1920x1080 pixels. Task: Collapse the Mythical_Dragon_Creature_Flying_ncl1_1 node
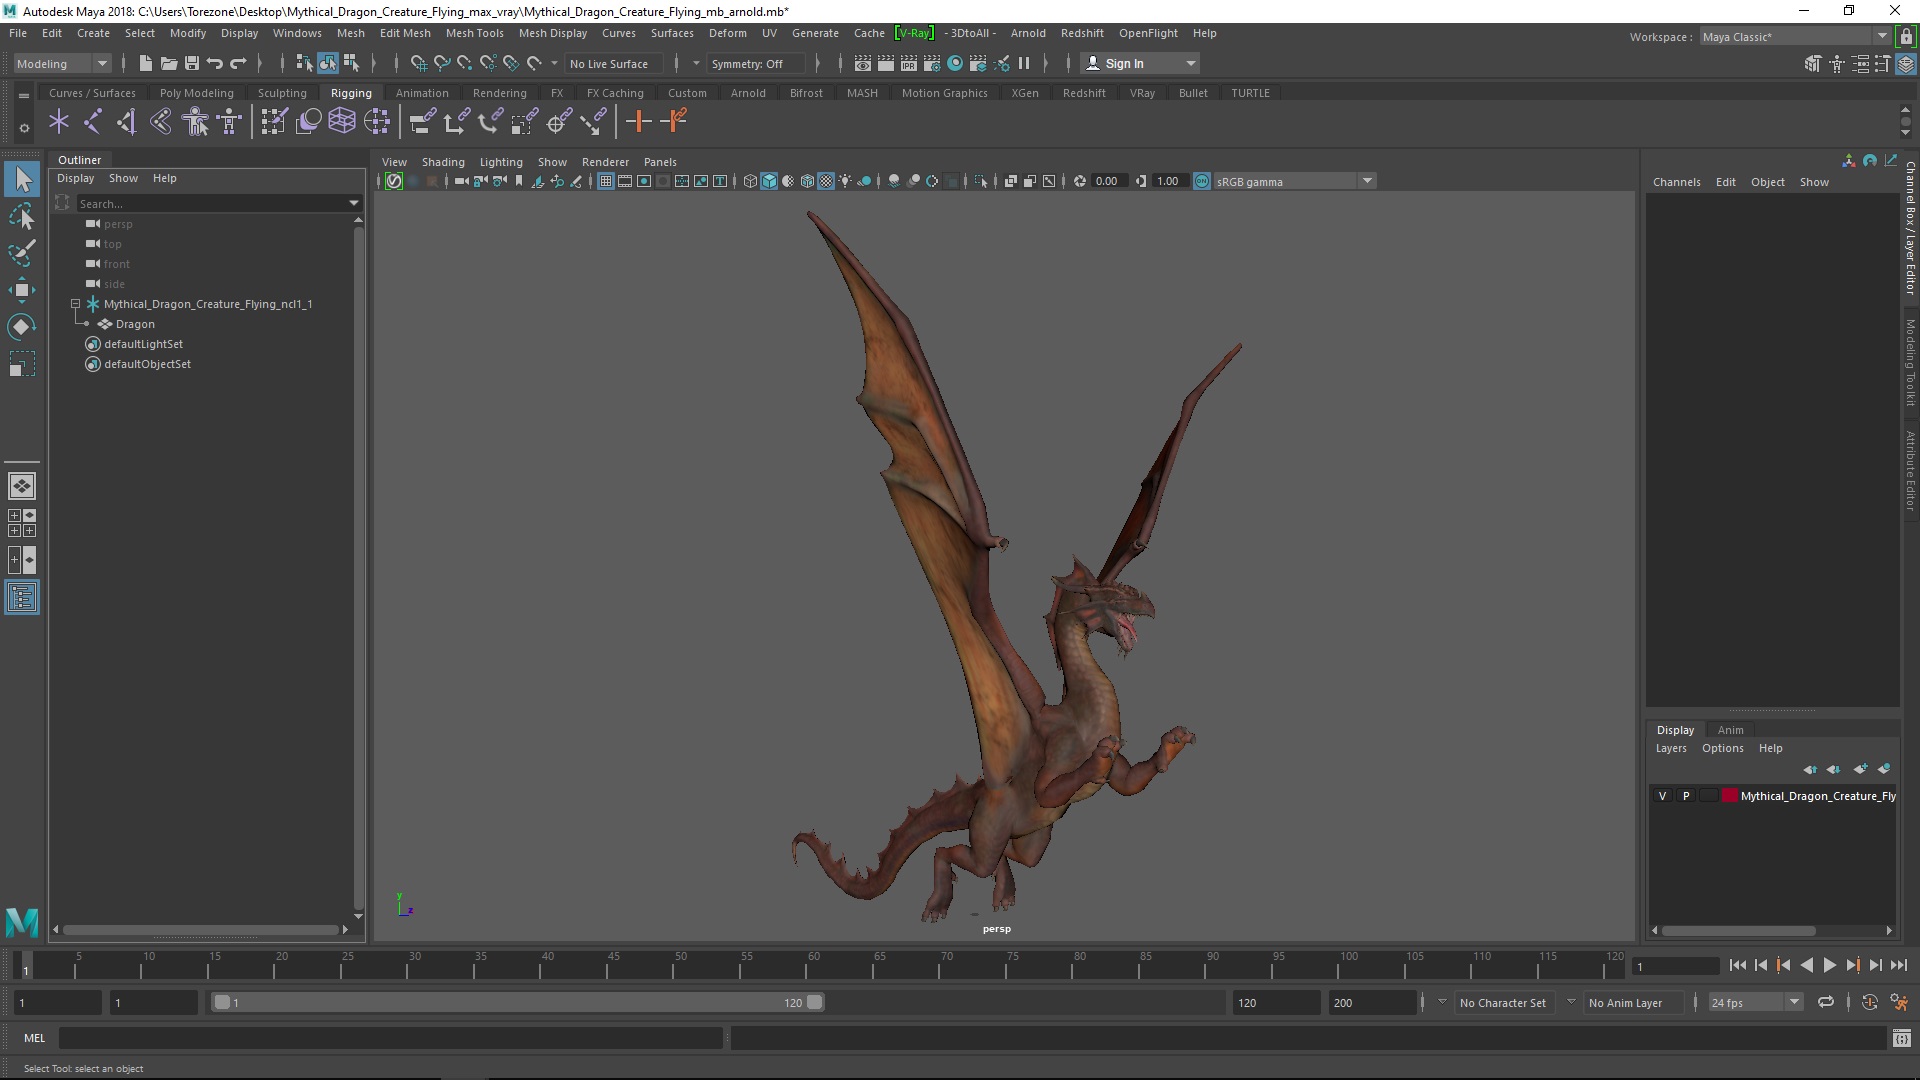(75, 304)
